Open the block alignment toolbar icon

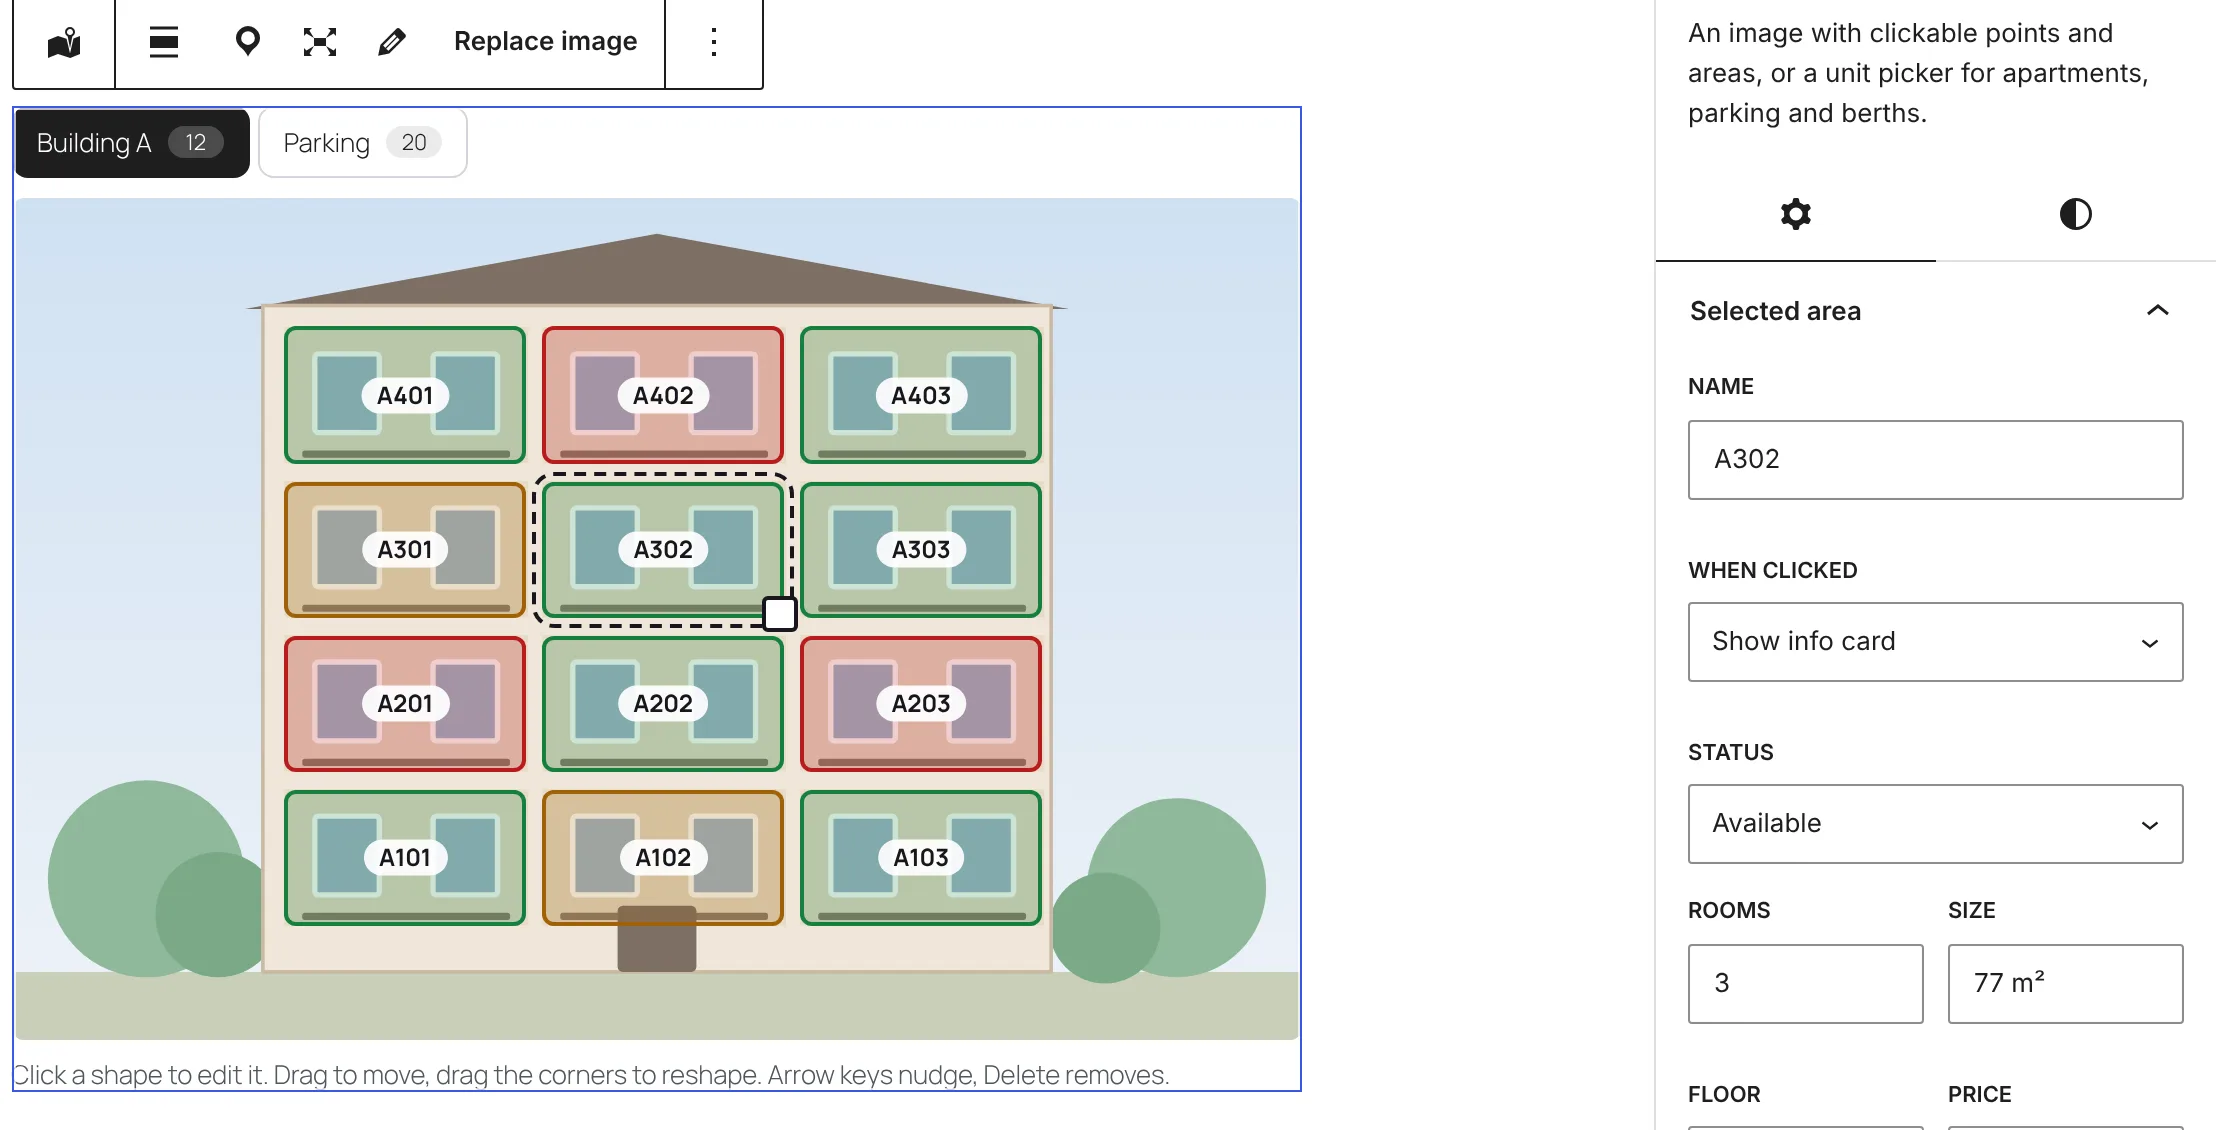coord(164,42)
